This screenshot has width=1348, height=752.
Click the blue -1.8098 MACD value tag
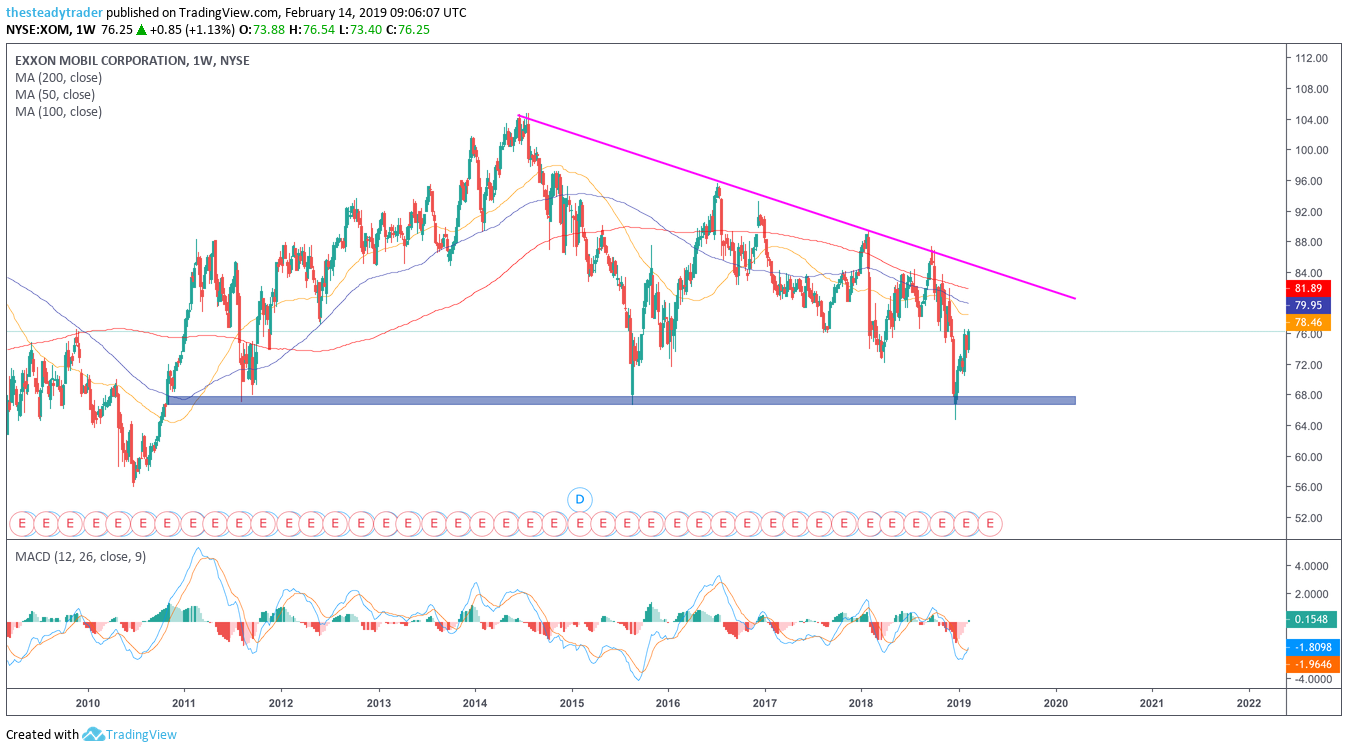(x=1312, y=647)
